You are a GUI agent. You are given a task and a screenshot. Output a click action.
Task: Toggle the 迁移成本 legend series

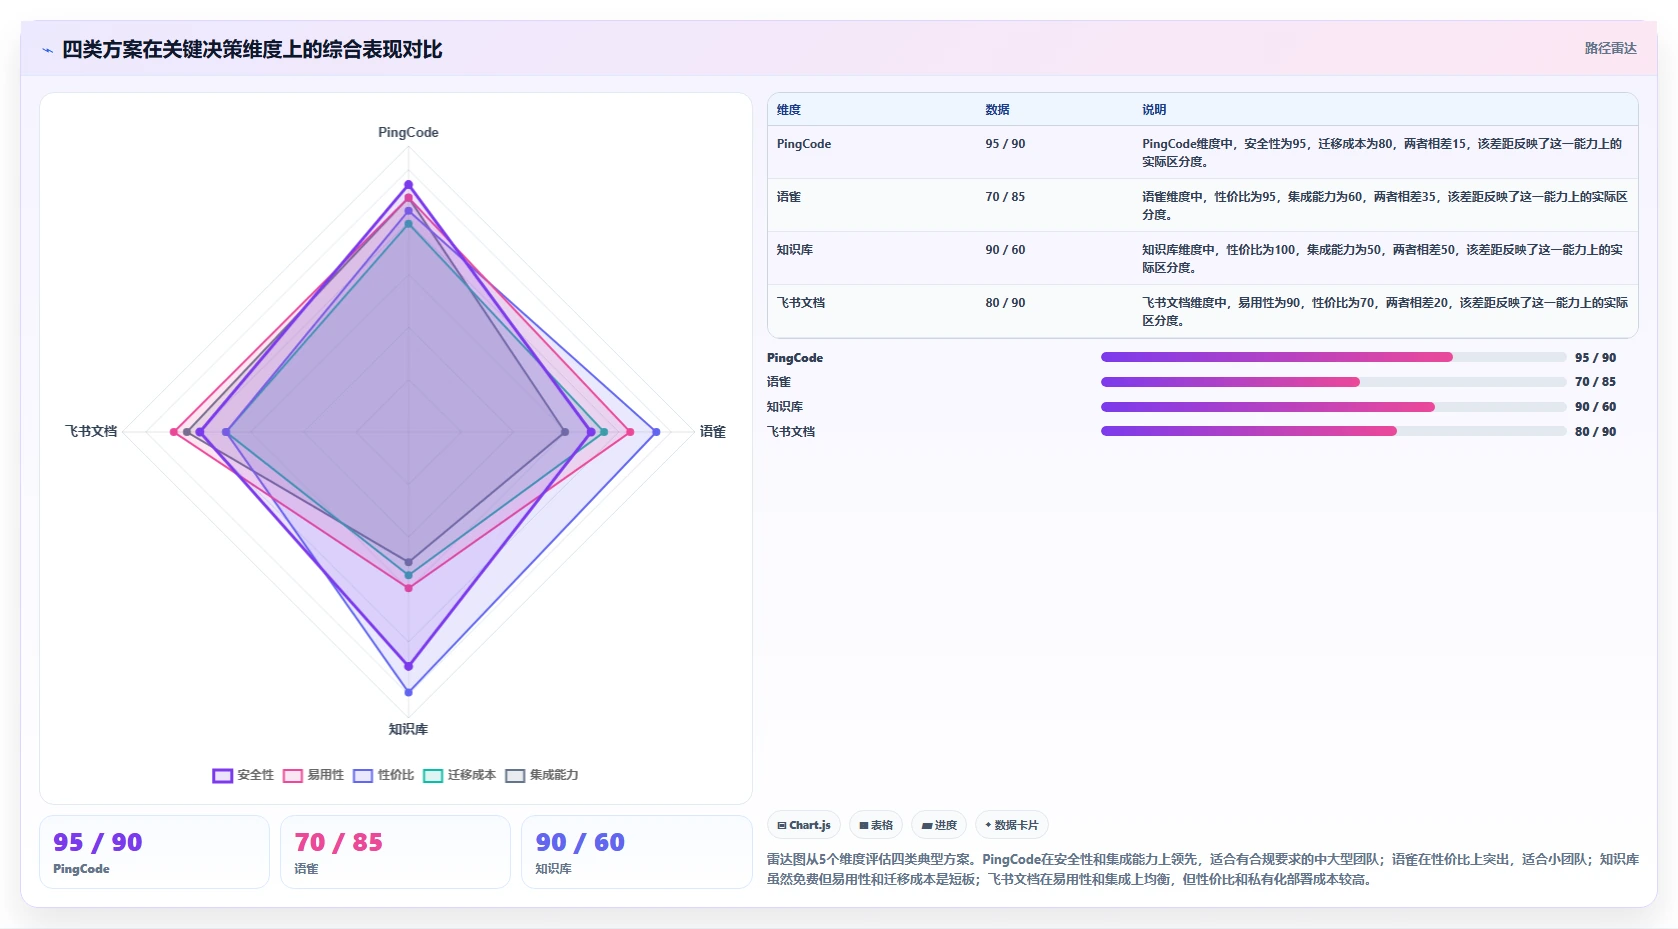[x=459, y=775]
